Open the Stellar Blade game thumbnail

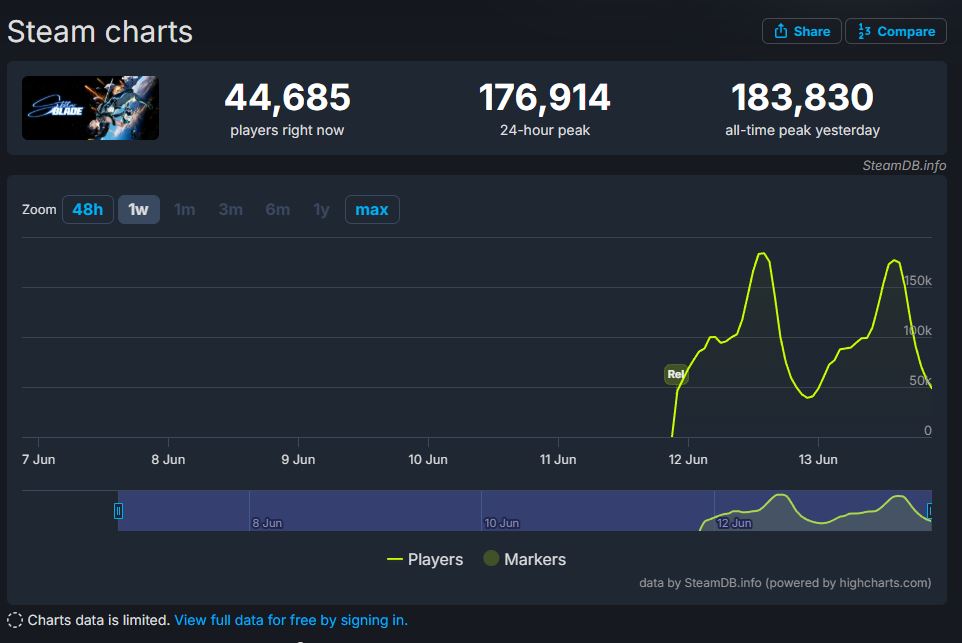coord(90,108)
